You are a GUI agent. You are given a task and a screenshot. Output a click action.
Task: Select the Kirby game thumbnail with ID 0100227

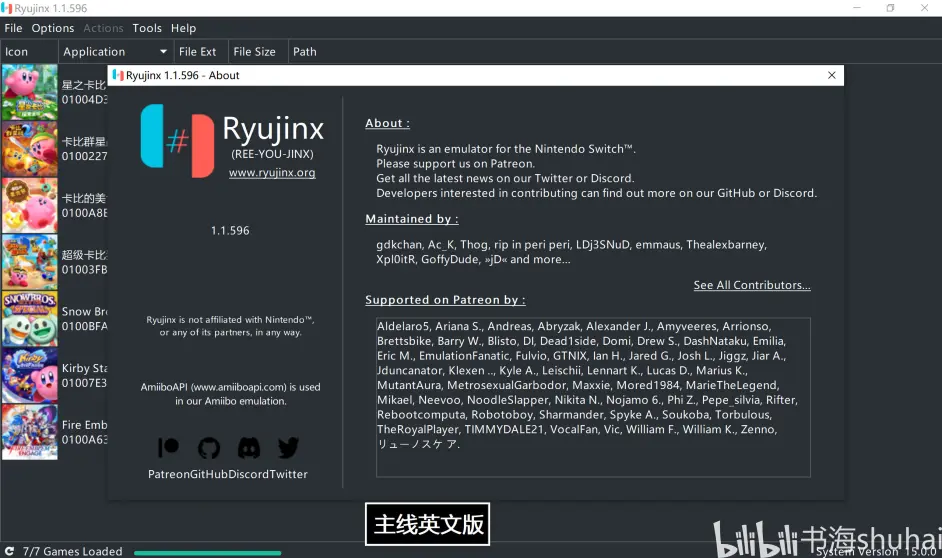[x=29, y=149]
